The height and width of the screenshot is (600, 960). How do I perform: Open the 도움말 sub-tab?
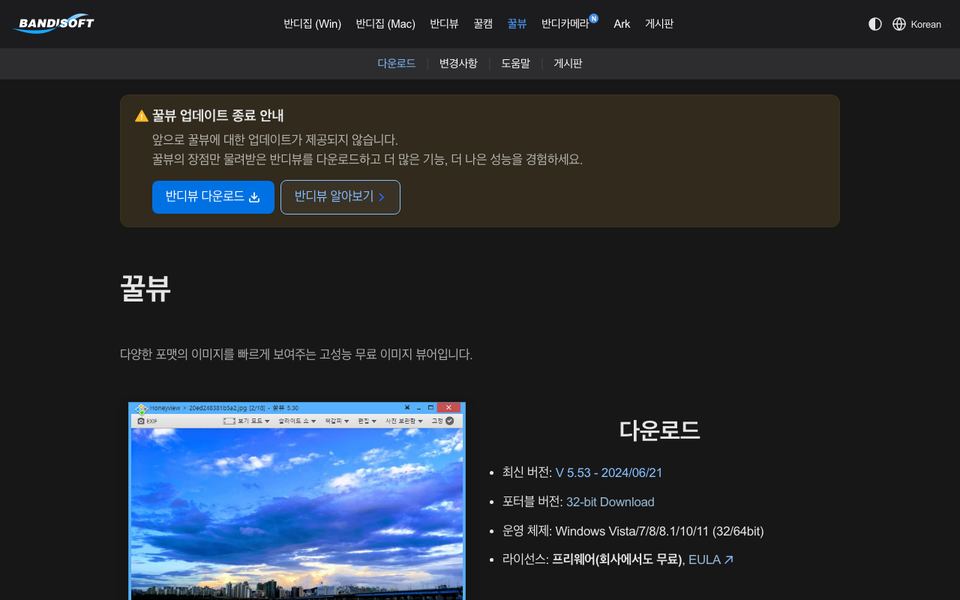point(516,63)
